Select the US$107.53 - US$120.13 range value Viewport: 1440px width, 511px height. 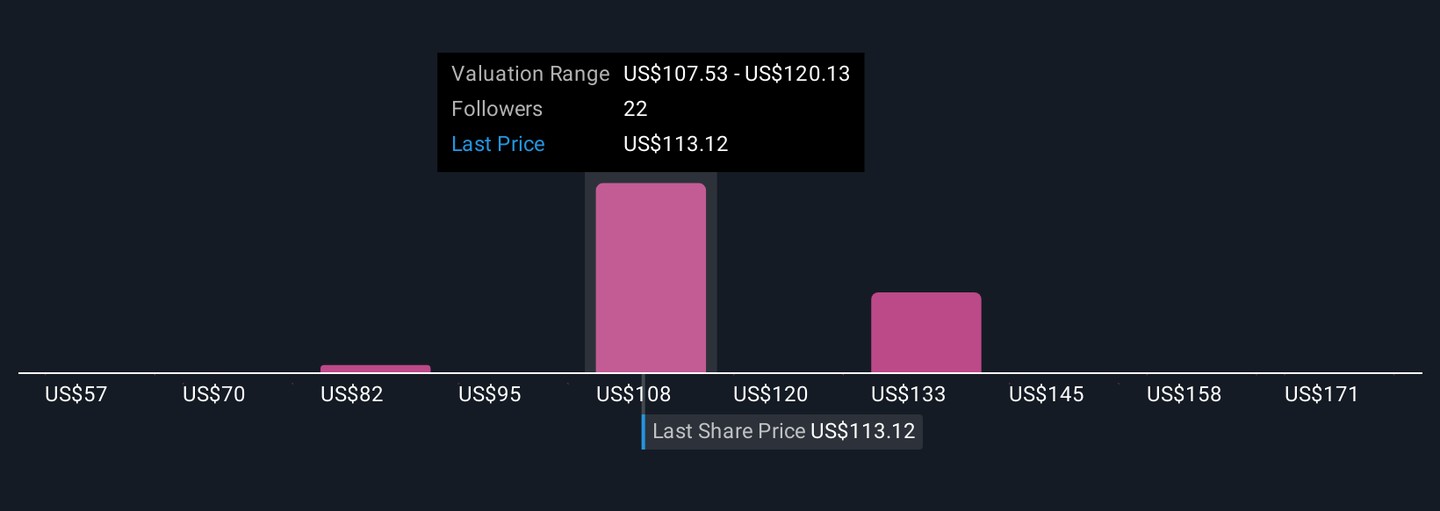point(736,74)
